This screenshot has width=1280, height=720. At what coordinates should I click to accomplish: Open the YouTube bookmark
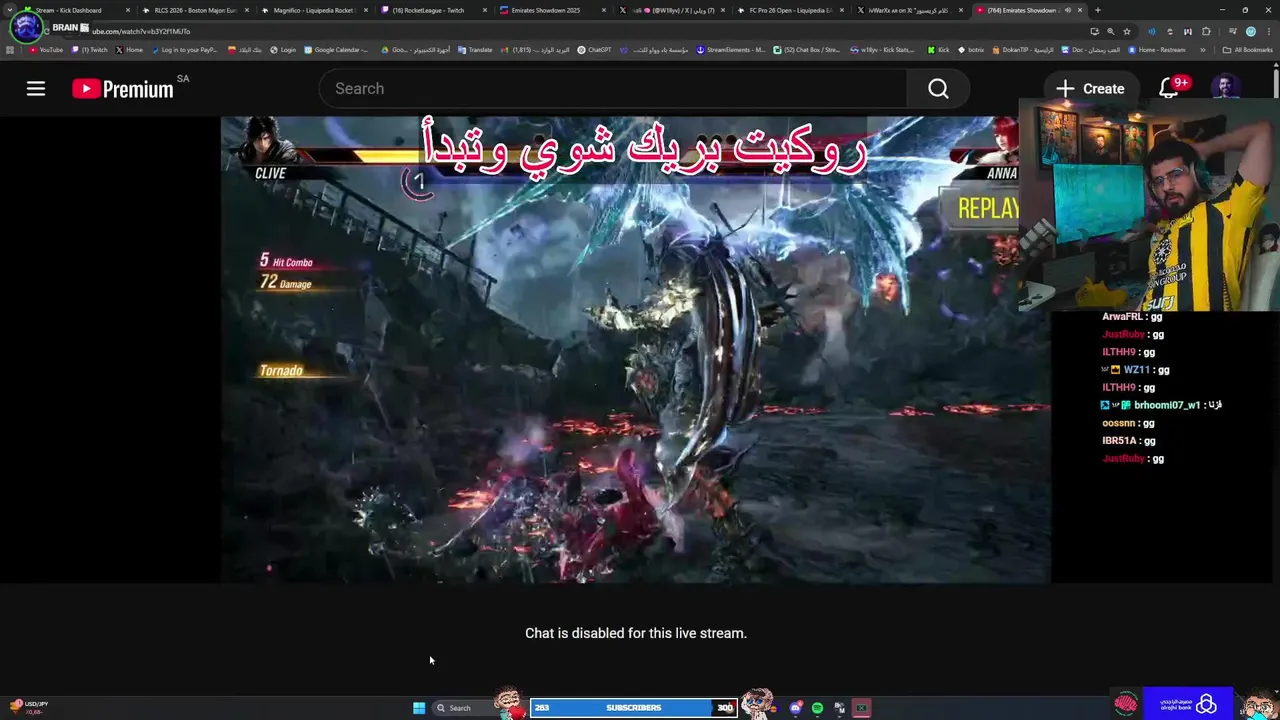(x=46, y=49)
